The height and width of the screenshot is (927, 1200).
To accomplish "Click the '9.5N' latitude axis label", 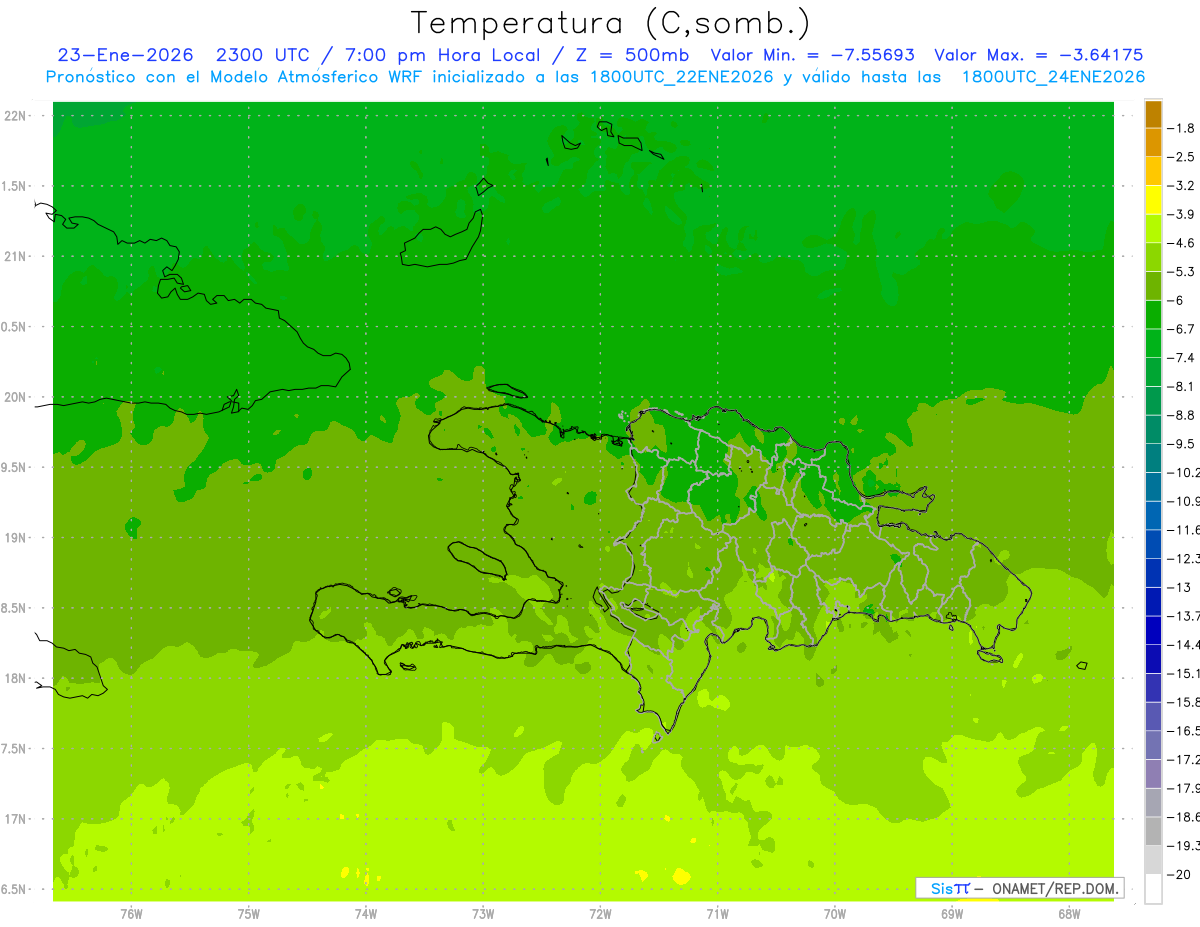I will click(x=14, y=467).
